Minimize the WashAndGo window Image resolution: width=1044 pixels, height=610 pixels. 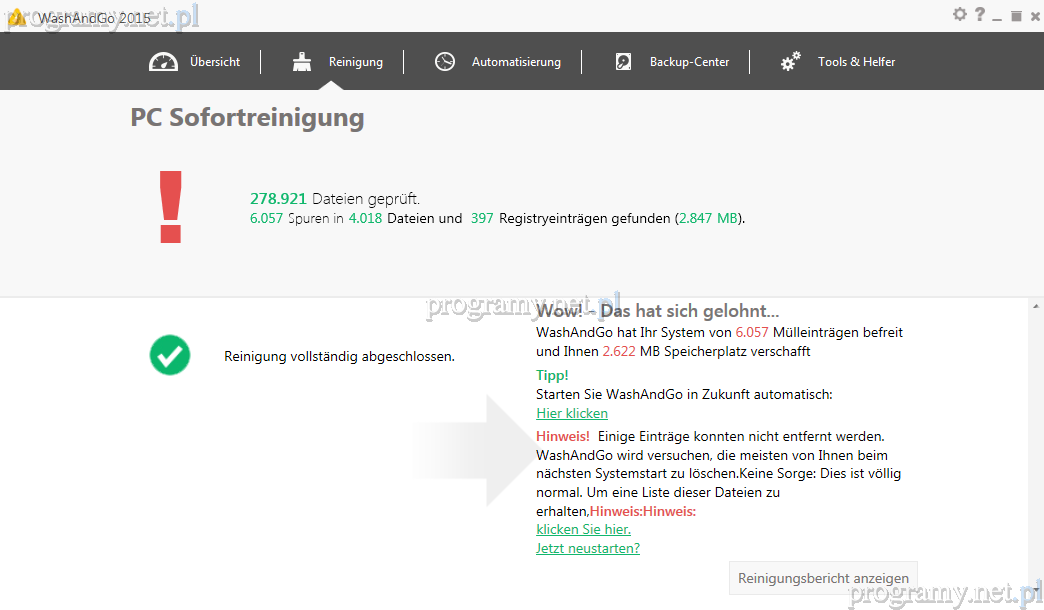click(998, 16)
